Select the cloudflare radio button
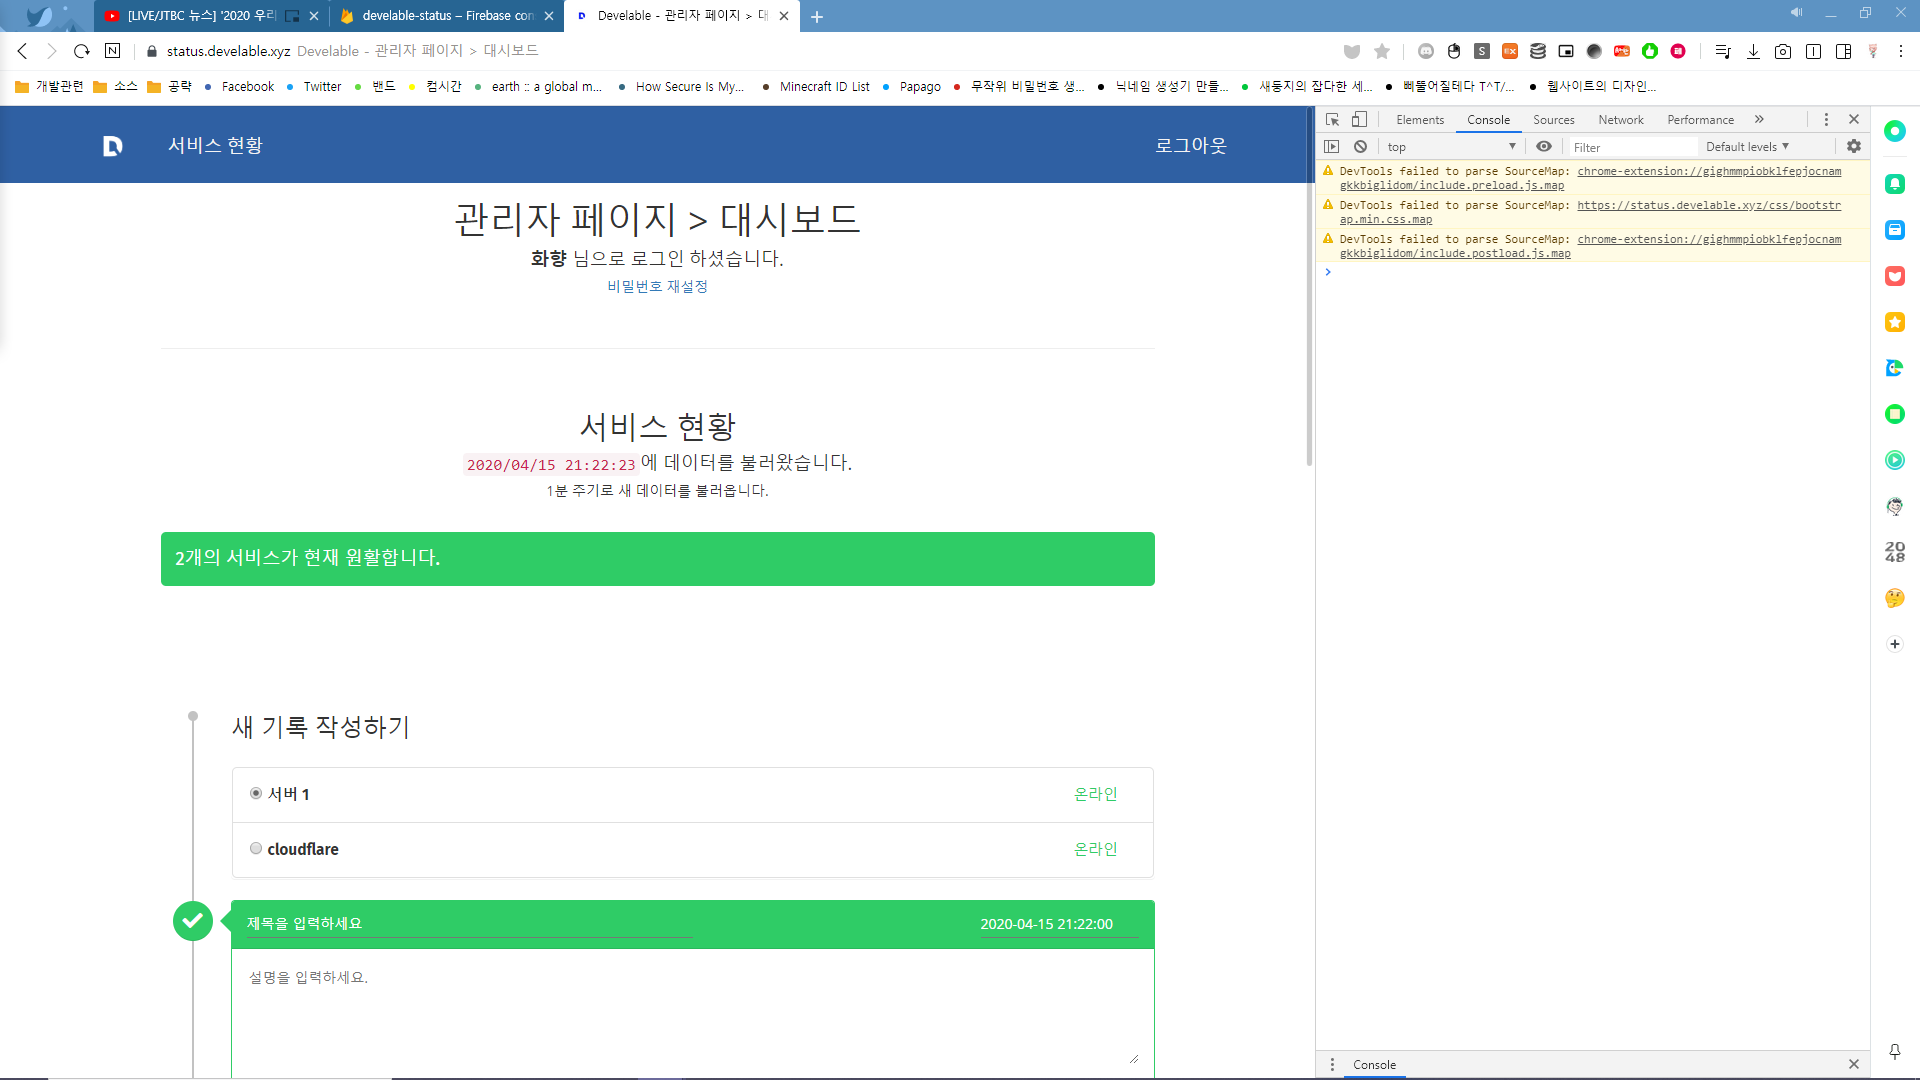Image resolution: width=1920 pixels, height=1080 pixels. 256,849
